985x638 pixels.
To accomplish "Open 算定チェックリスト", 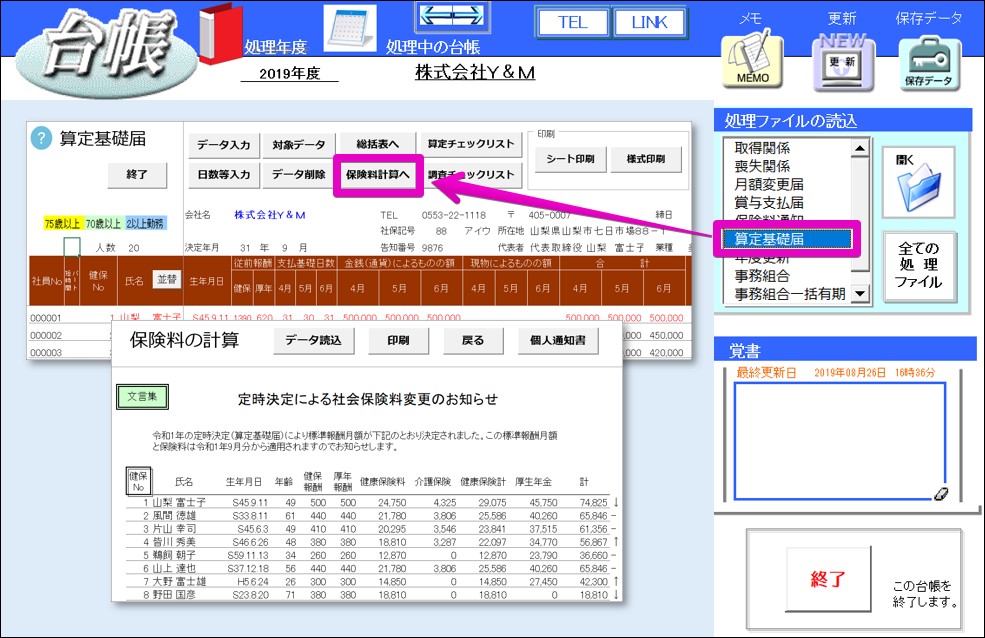I will (x=471, y=144).
